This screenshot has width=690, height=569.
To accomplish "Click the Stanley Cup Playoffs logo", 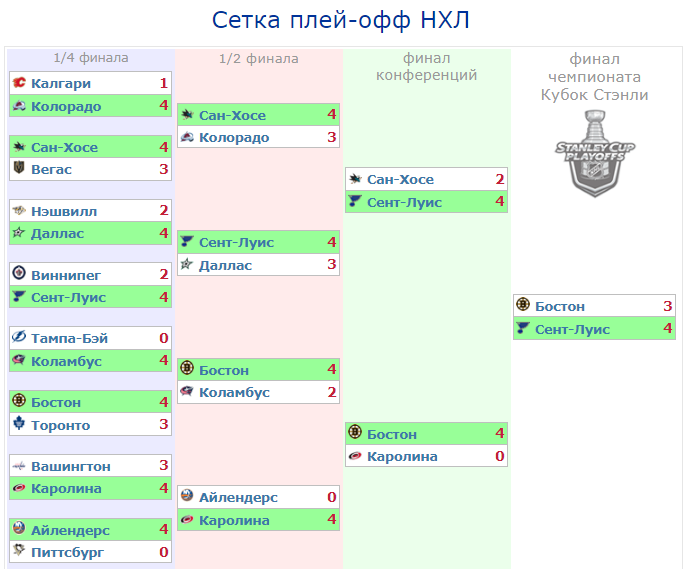I will click(593, 153).
